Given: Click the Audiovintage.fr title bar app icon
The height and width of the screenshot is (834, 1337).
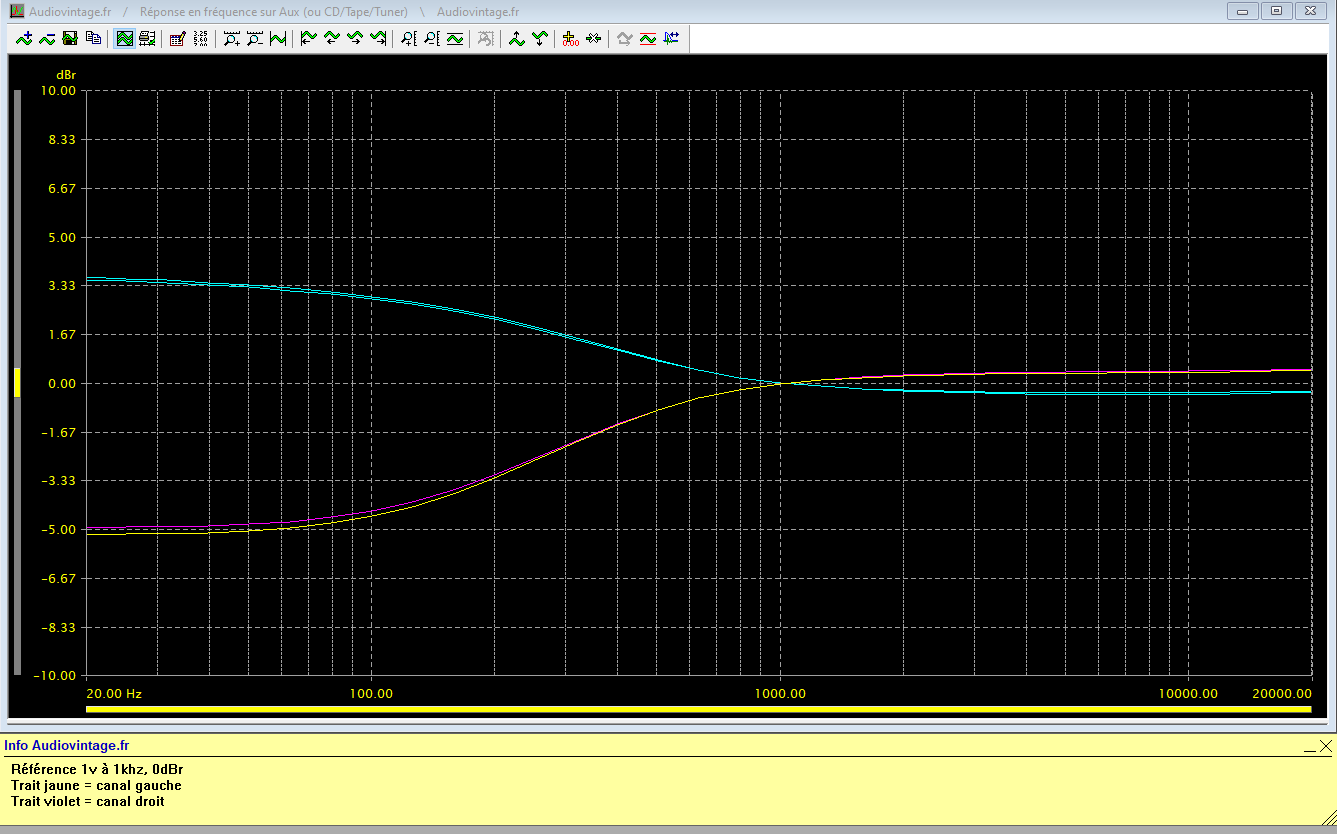Looking at the screenshot, I should (17, 11).
